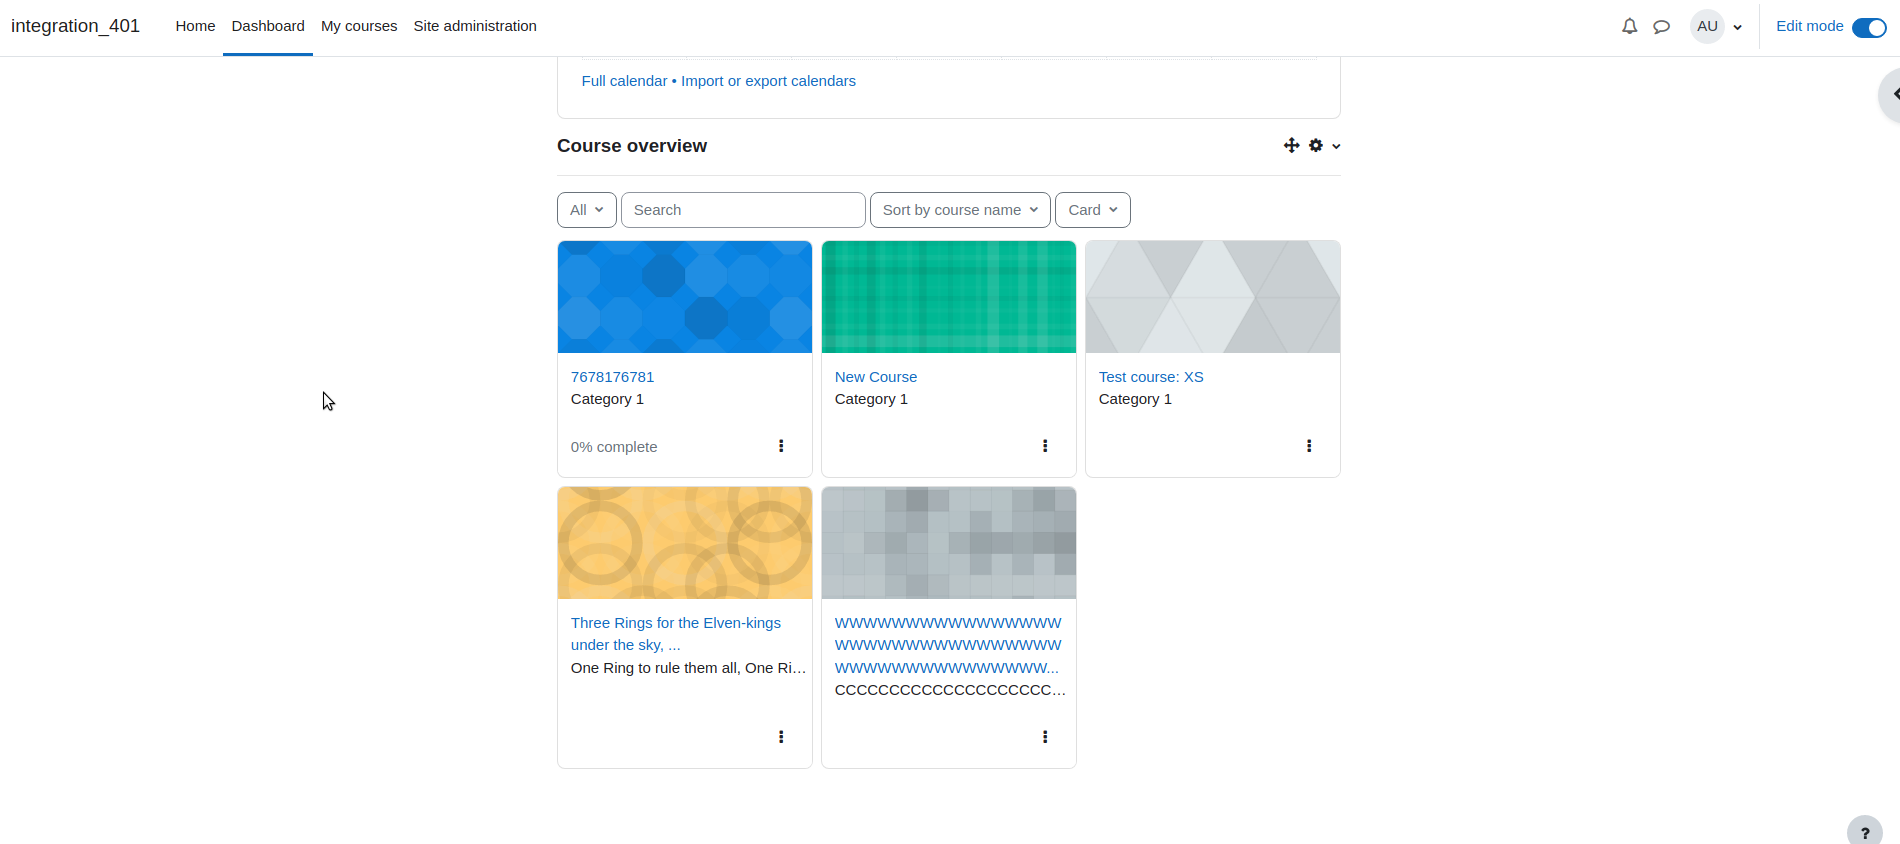Open the block drawer arrow tab
Viewport: 1900px width, 844px height.
[1890, 95]
